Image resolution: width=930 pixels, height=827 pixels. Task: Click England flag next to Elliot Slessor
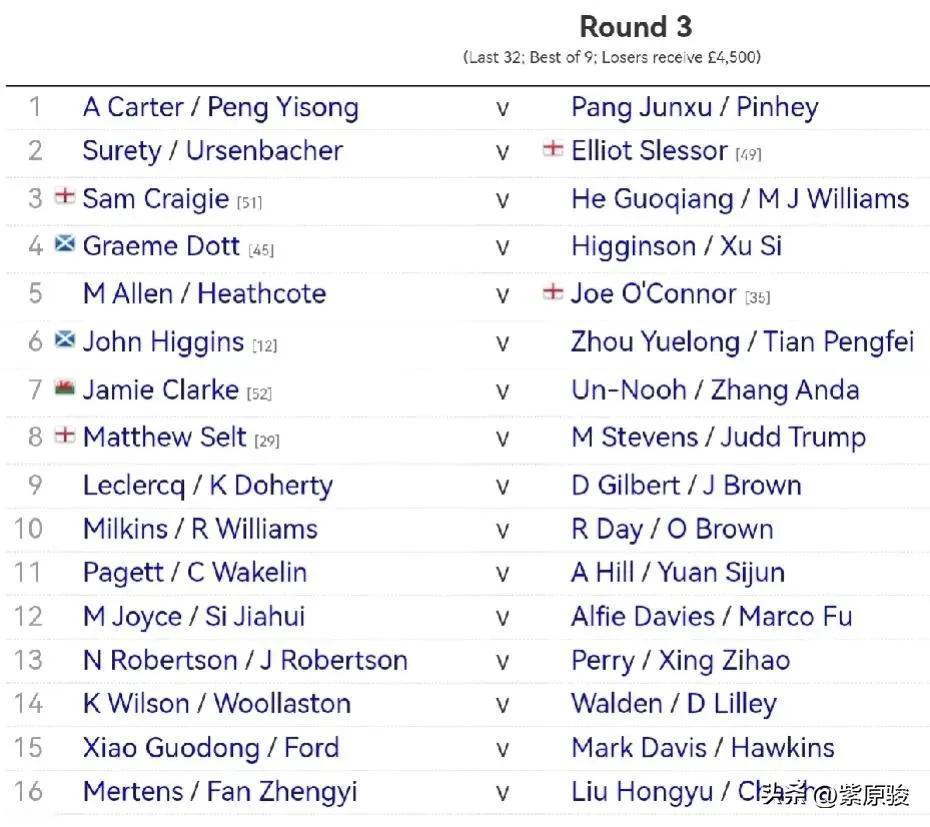click(x=553, y=148)
